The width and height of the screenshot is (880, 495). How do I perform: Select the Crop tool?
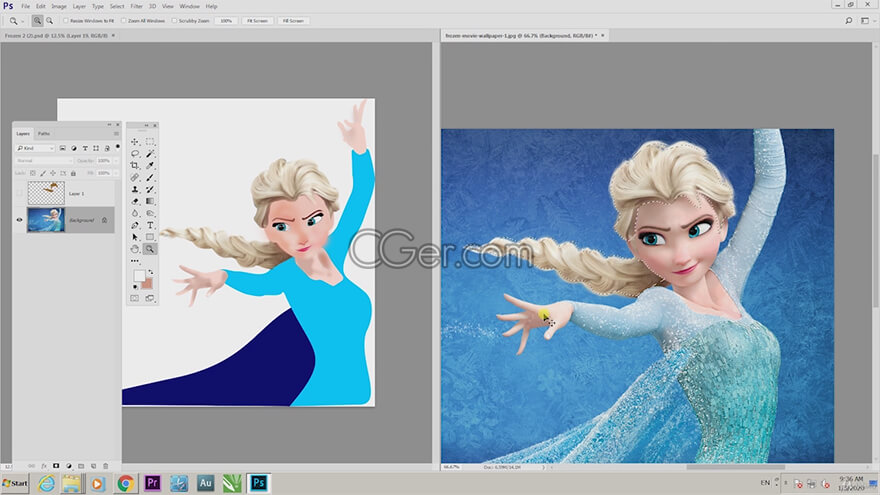coord(135,166)
